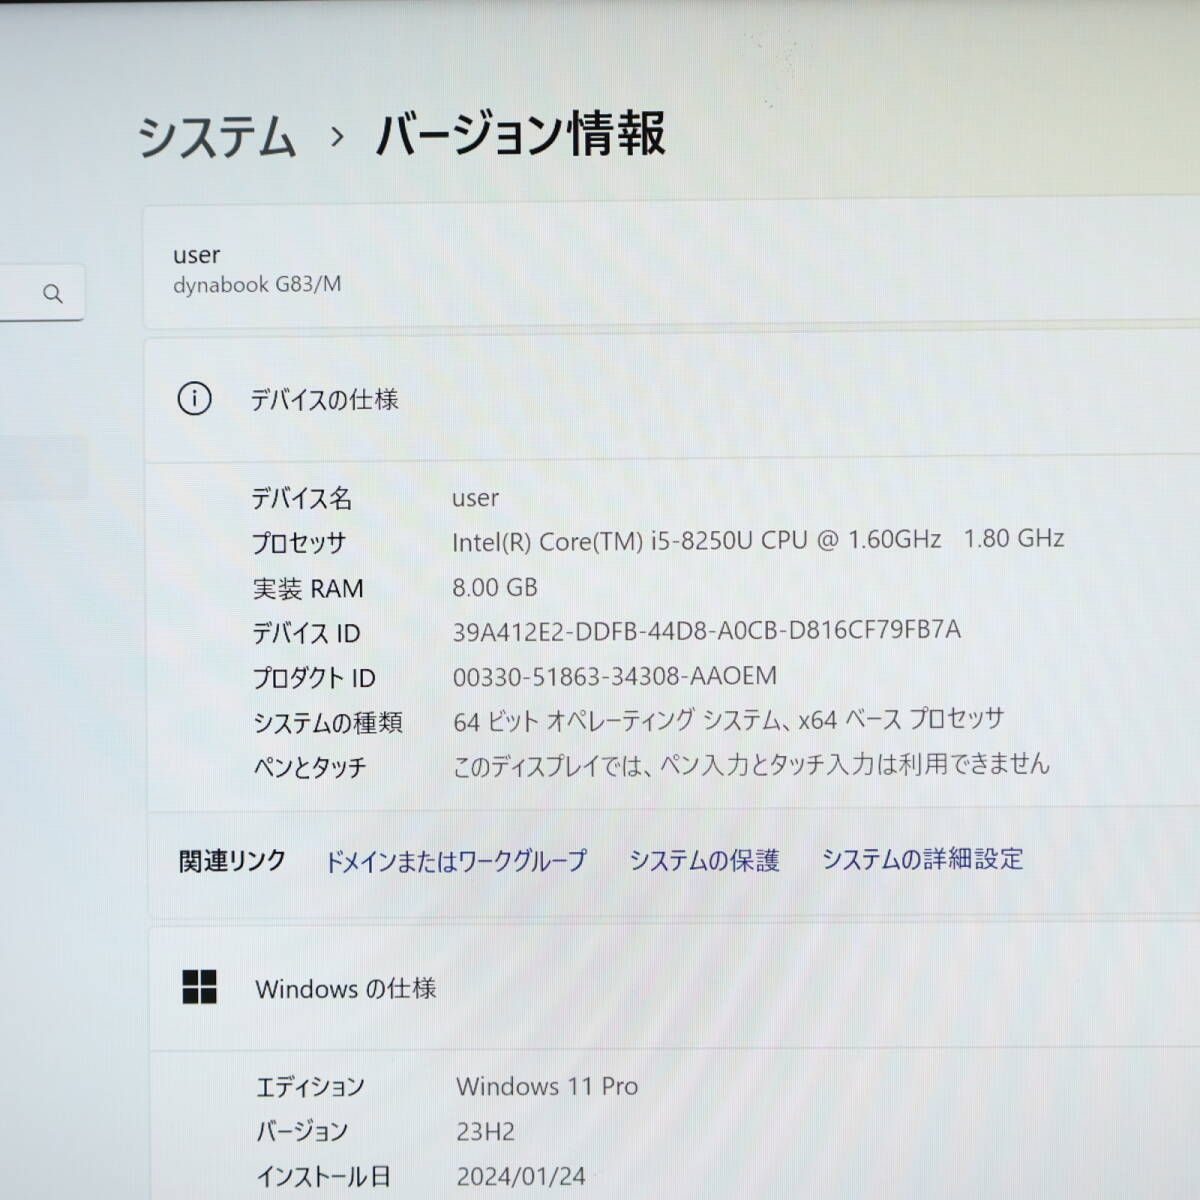Click the 関連リンク label
Screen dimensions: 1200x1200
click(x=232, y=861)
